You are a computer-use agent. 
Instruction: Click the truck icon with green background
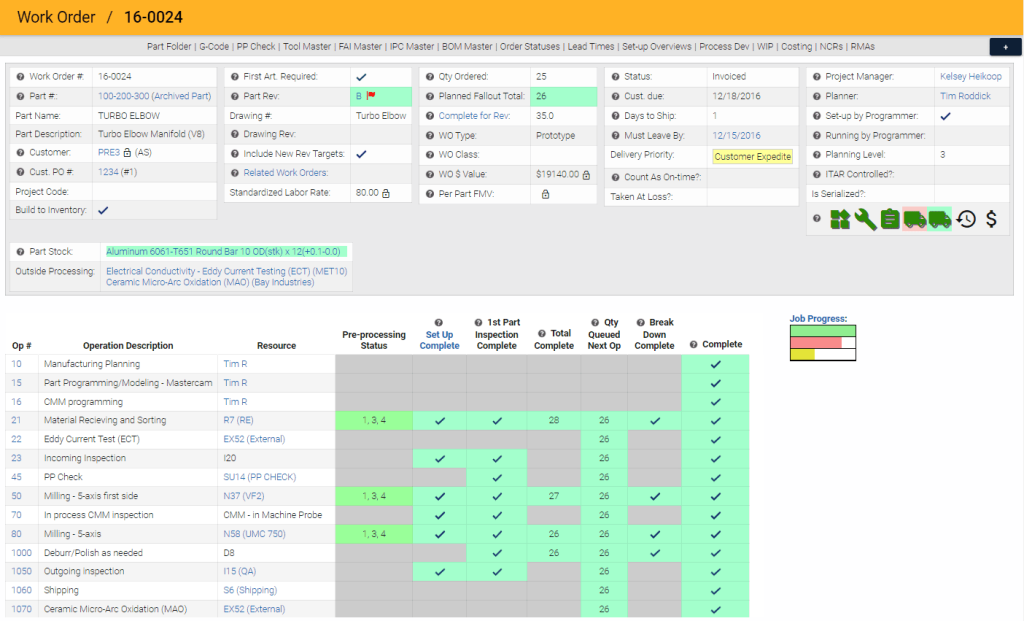940,220
